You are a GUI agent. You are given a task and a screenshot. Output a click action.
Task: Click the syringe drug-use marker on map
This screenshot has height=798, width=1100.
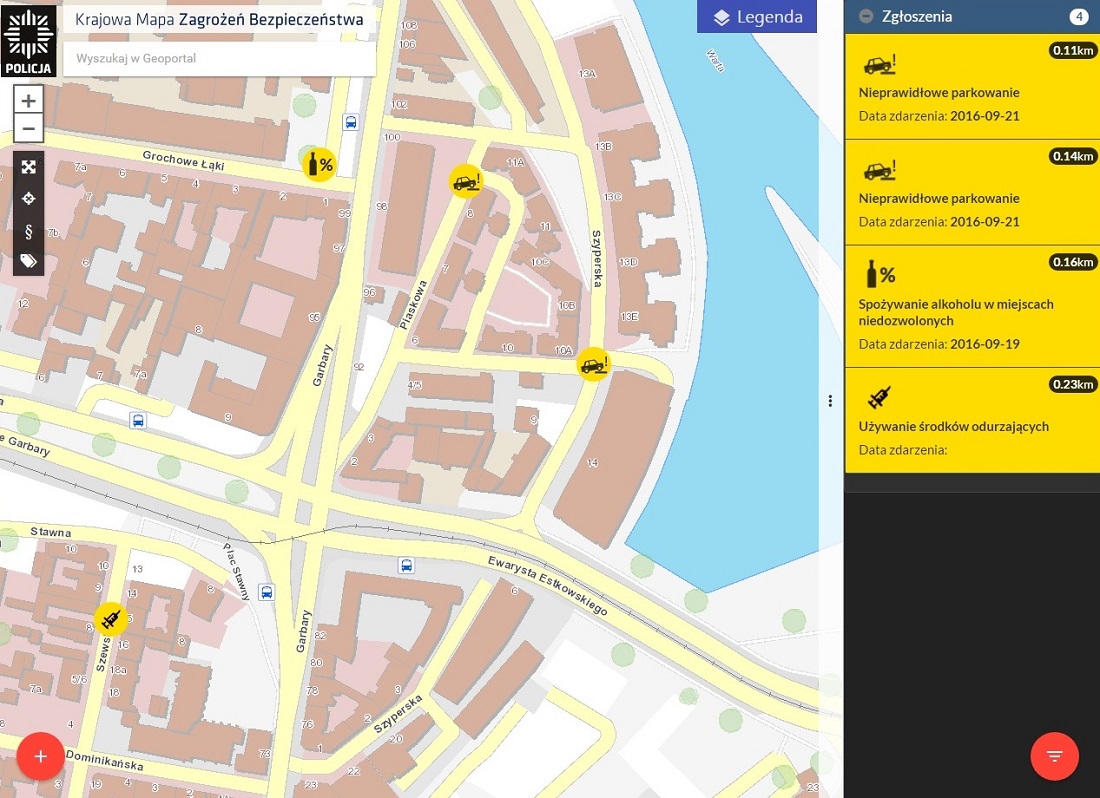click(x=111, y=620)
